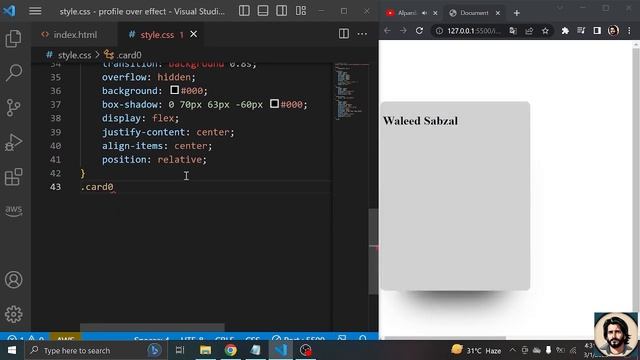Toggle secondary side bar layout icon
This screenshot has width=640, height=360.
[x=282, y=11]
